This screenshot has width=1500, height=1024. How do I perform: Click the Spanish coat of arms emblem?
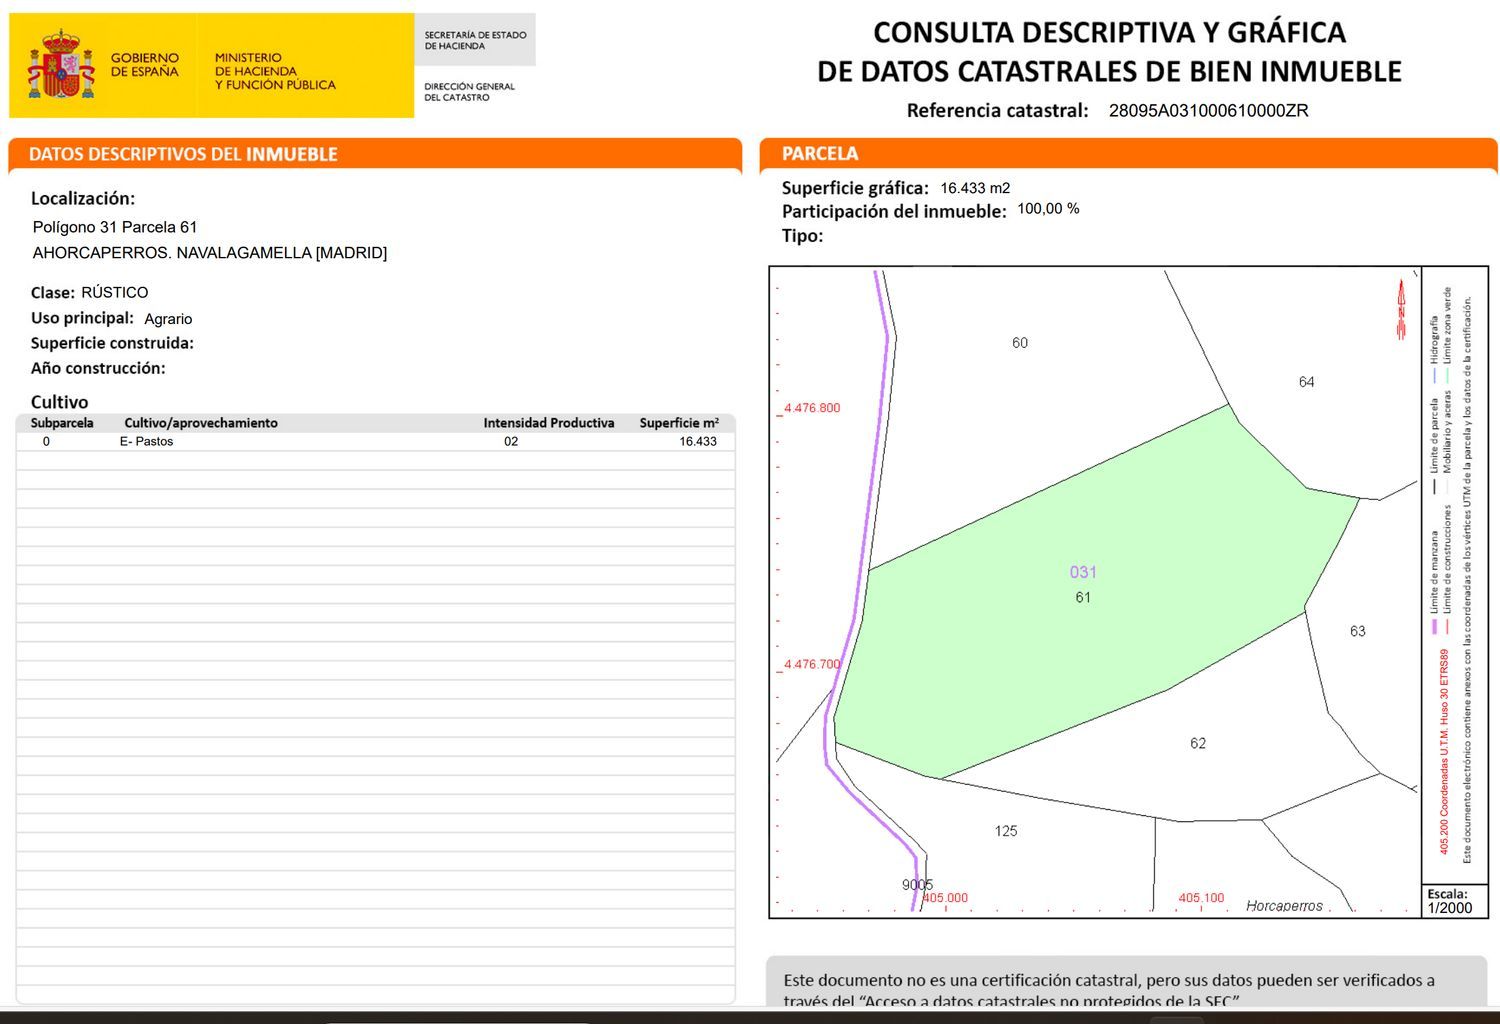[60, 66]
